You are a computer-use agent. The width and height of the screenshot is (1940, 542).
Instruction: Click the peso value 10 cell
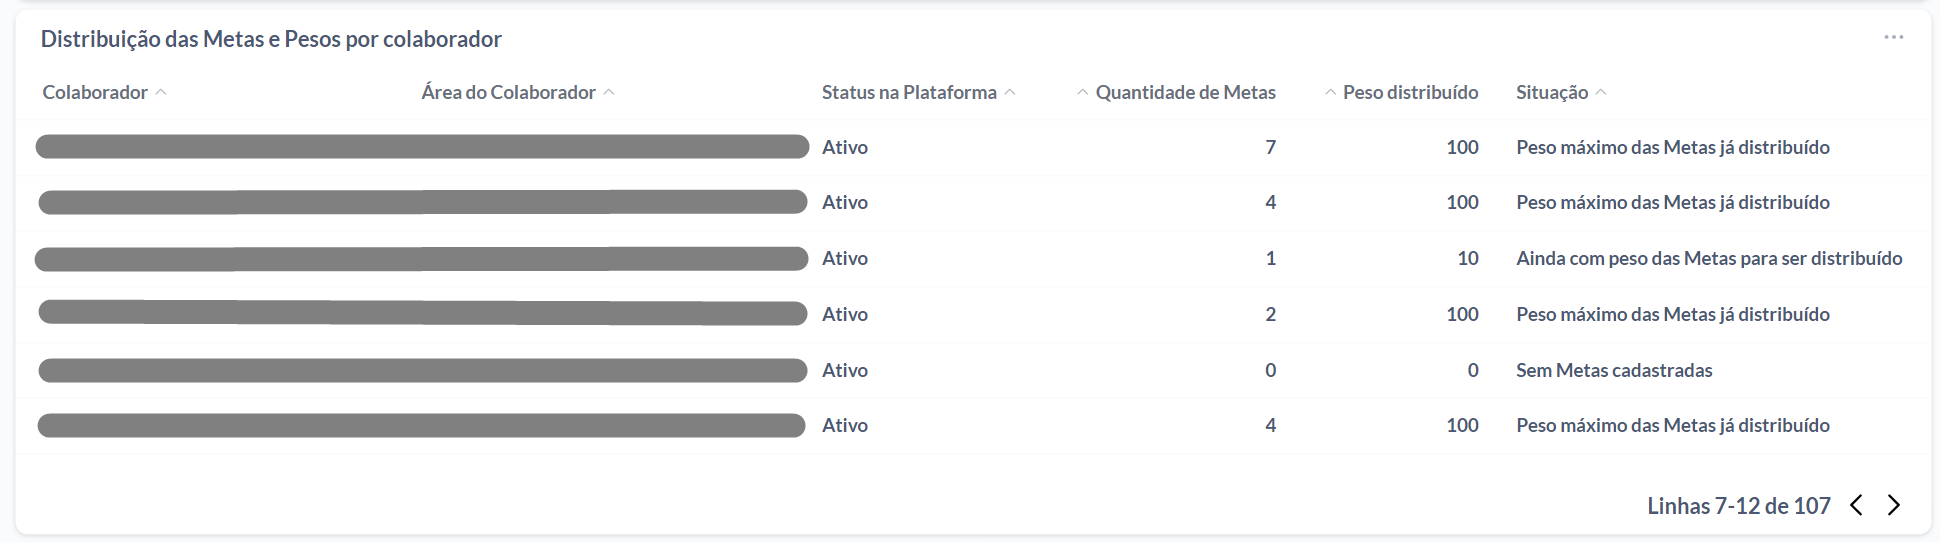tap(1467, 258)
